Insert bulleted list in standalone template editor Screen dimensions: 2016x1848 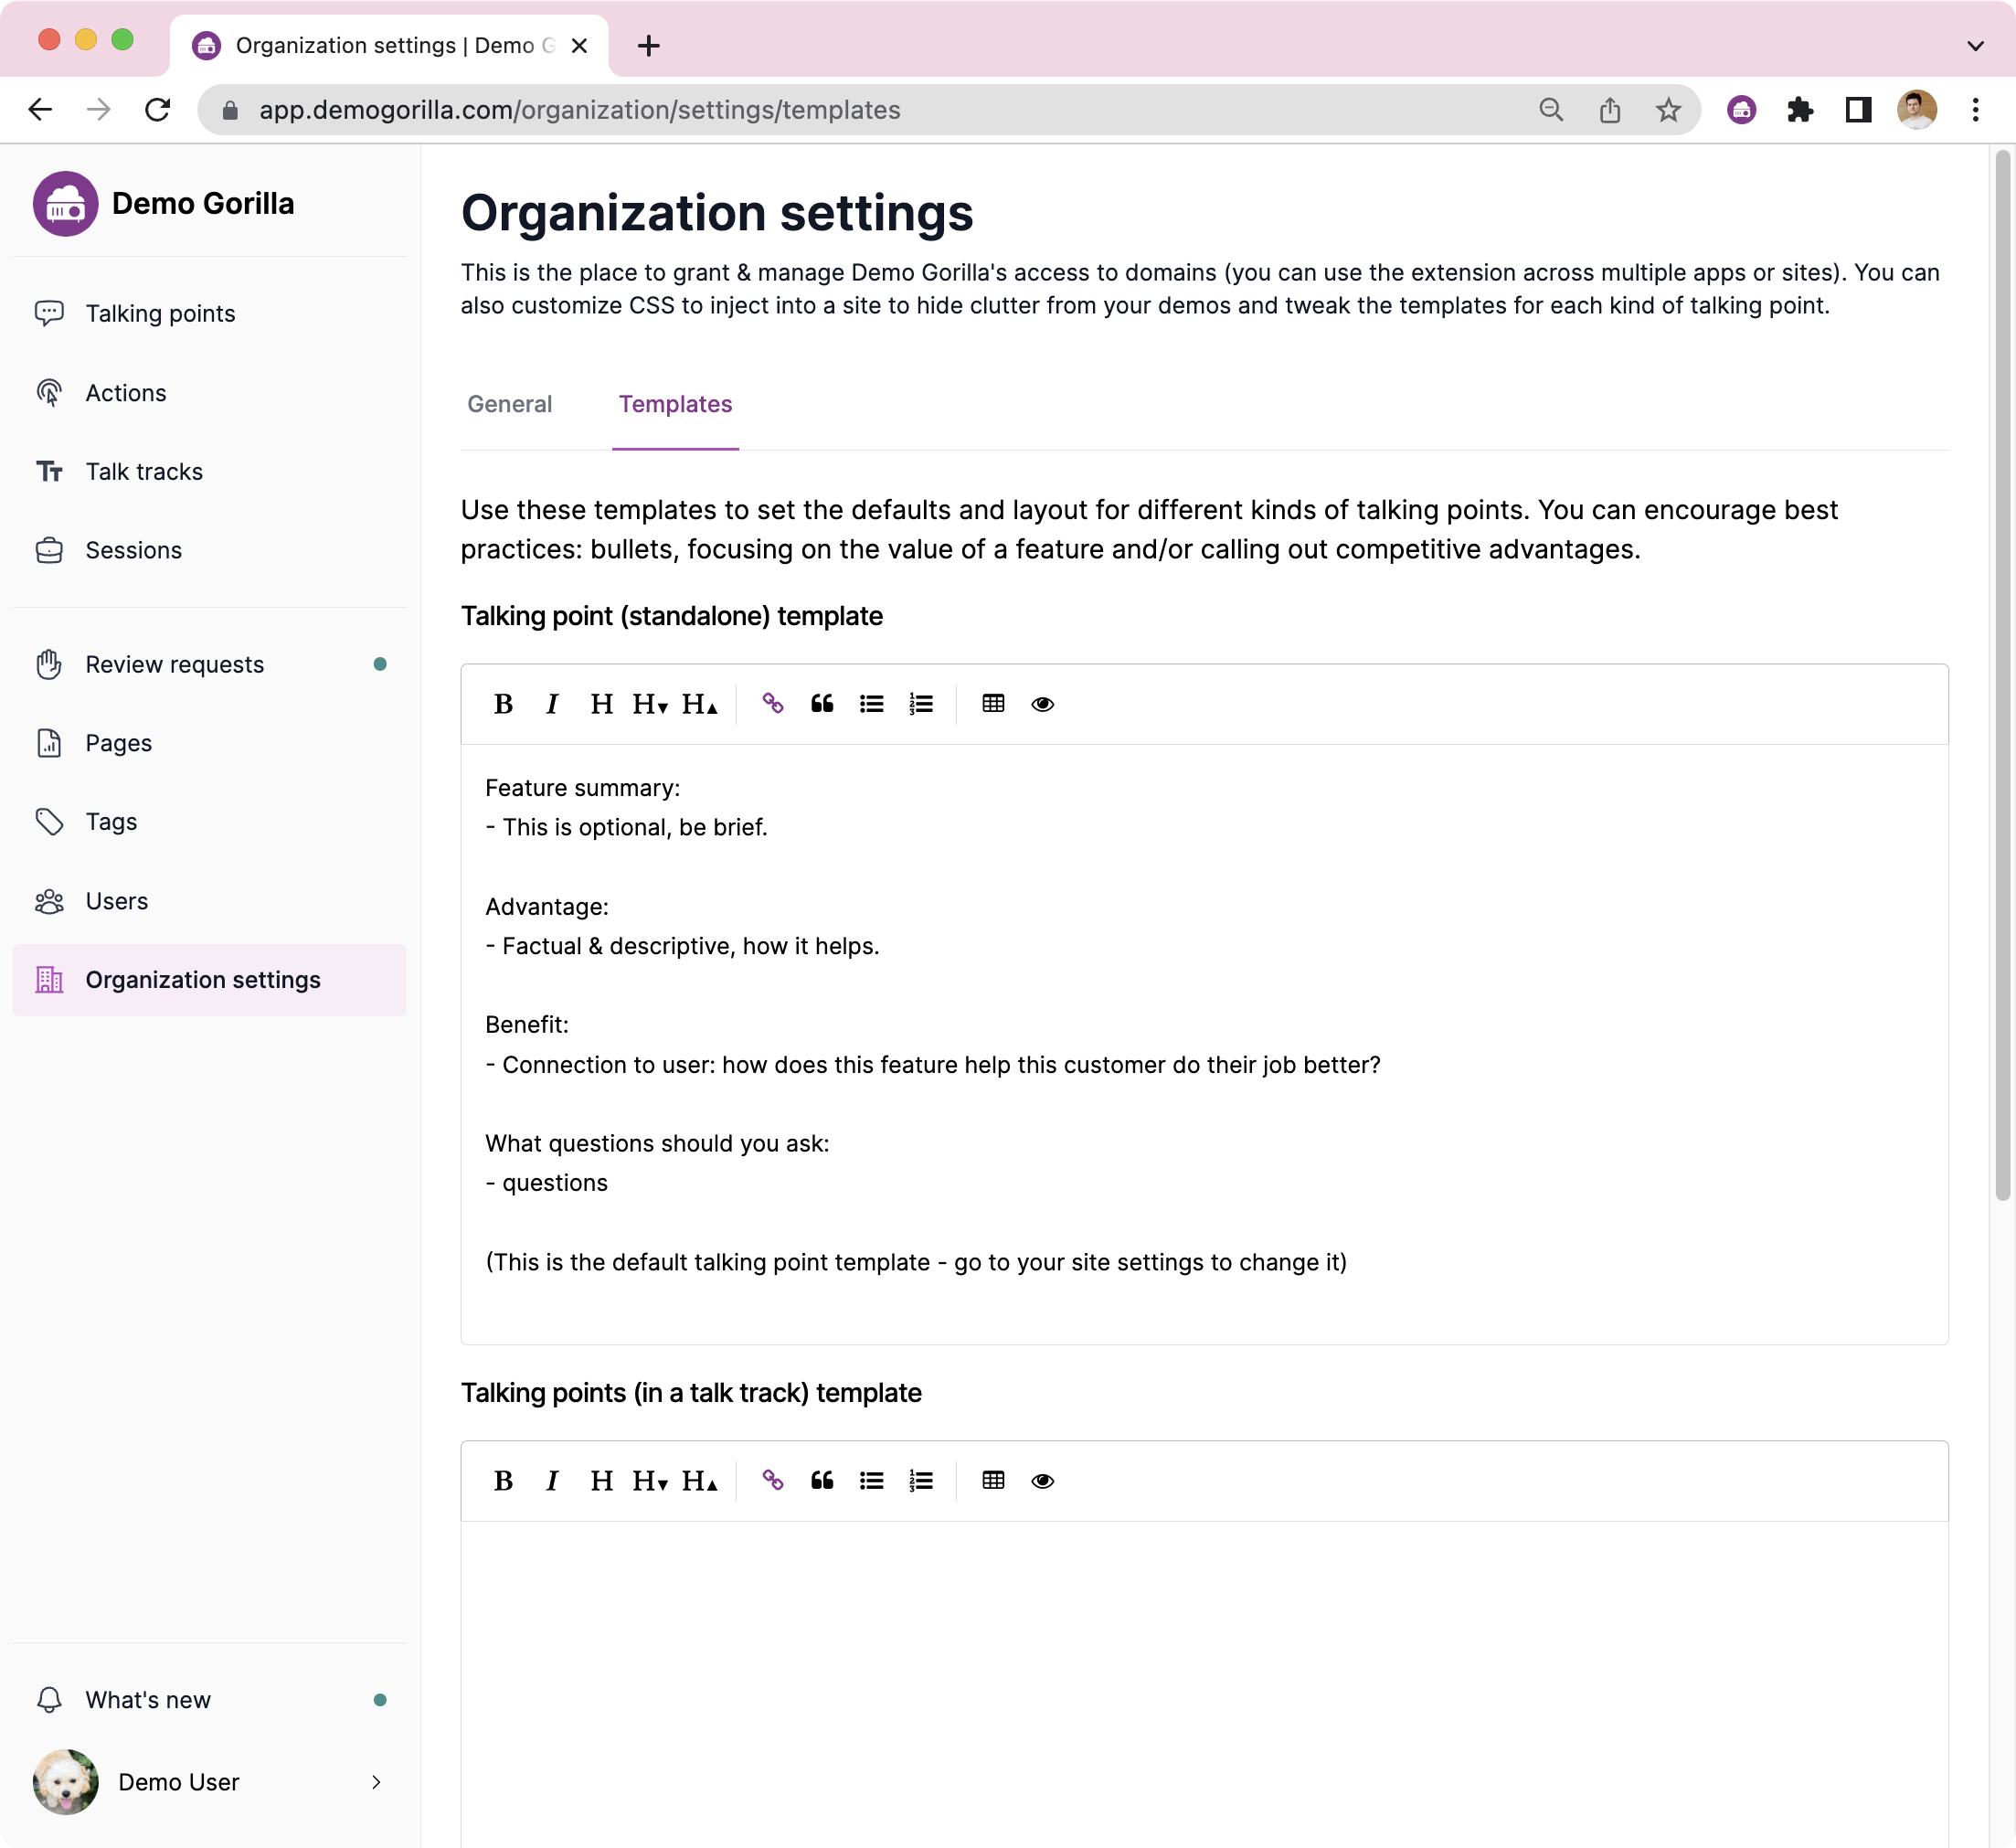[x=871, y=704]
